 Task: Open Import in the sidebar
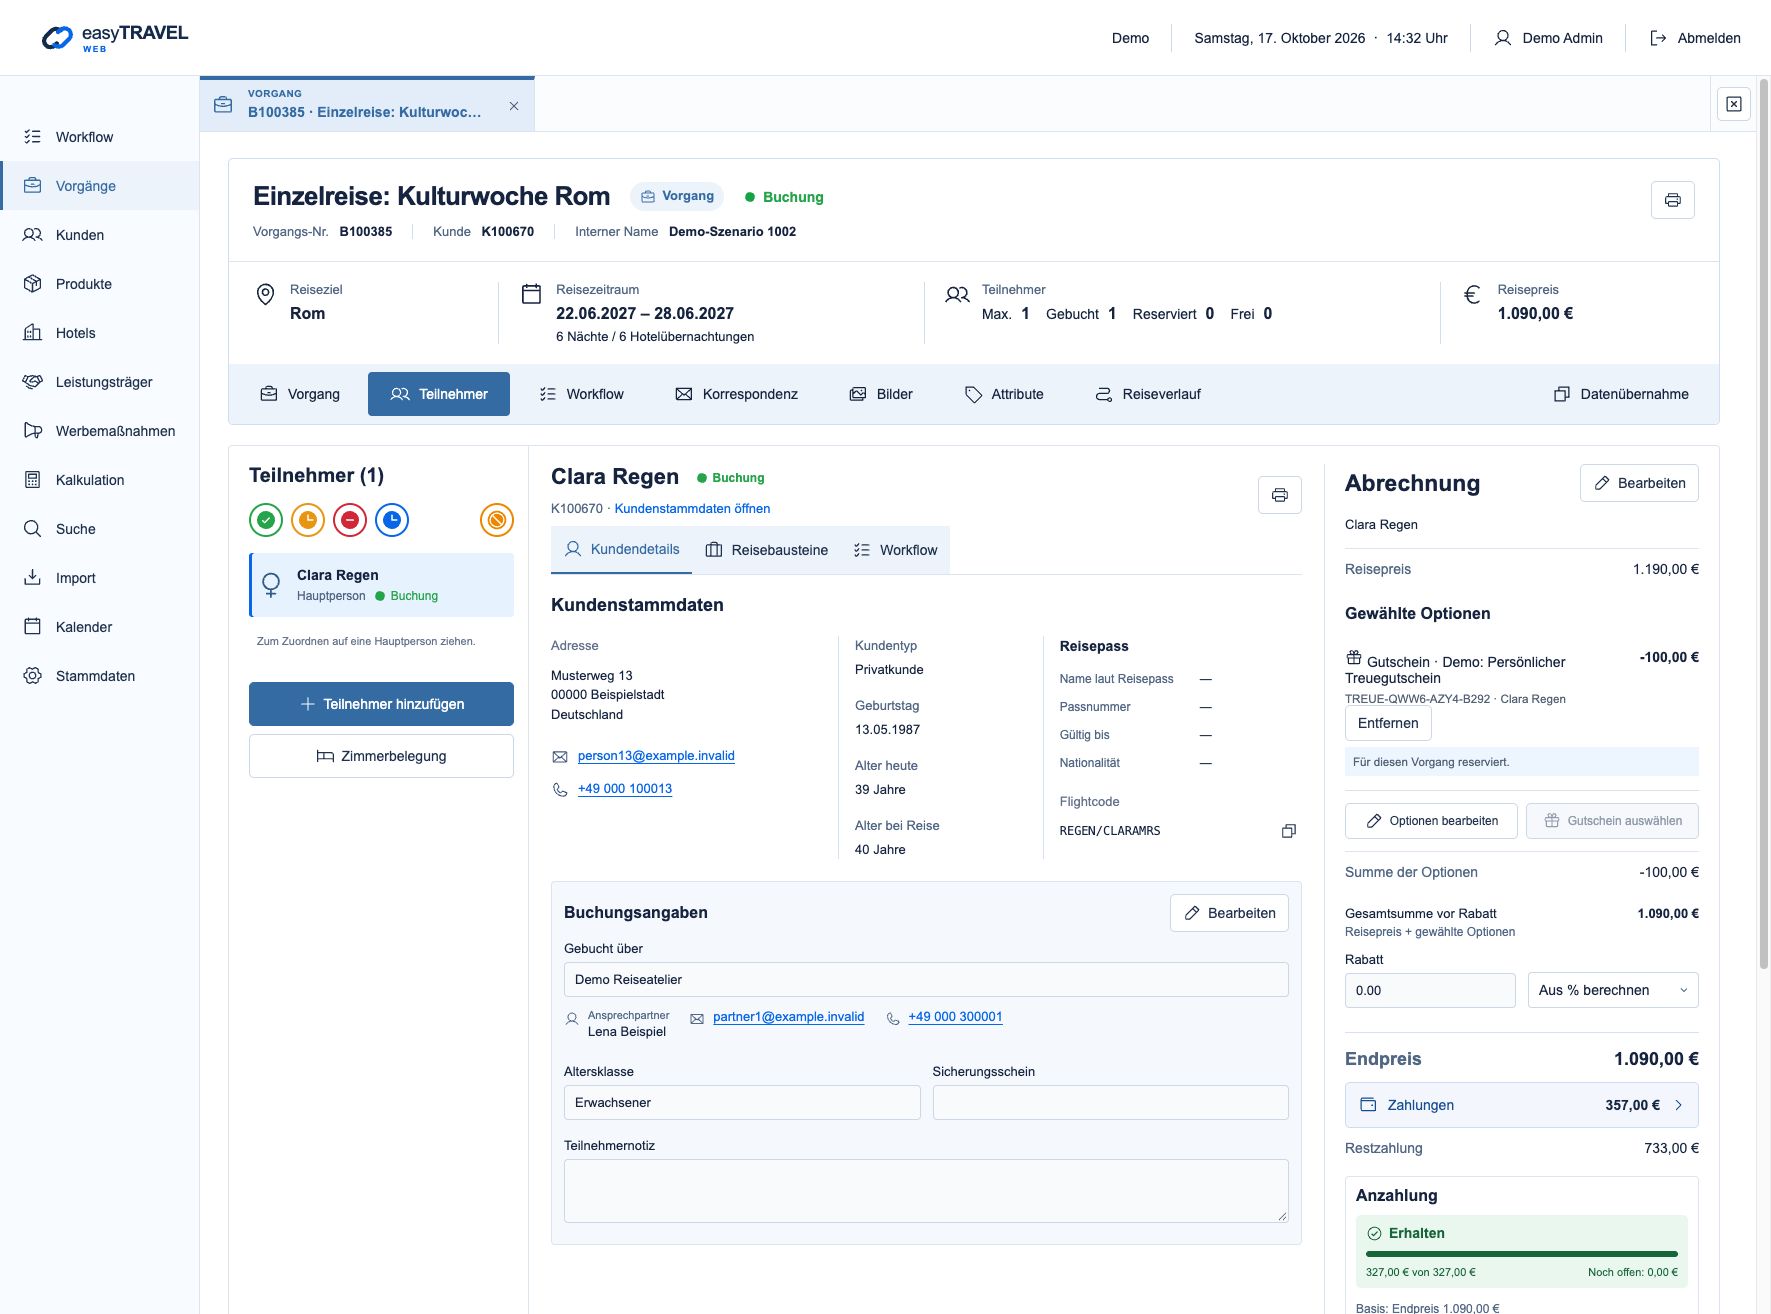tap(100, 578)
